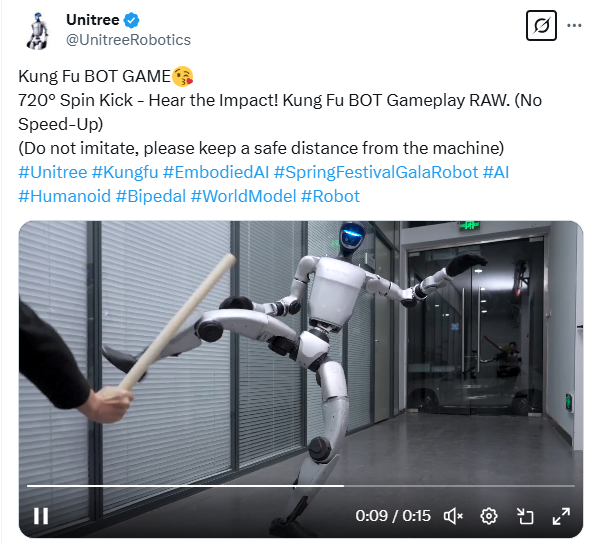
Task: Open the @UnitreeRobotics handle link
Action: (x=129, y=40)
